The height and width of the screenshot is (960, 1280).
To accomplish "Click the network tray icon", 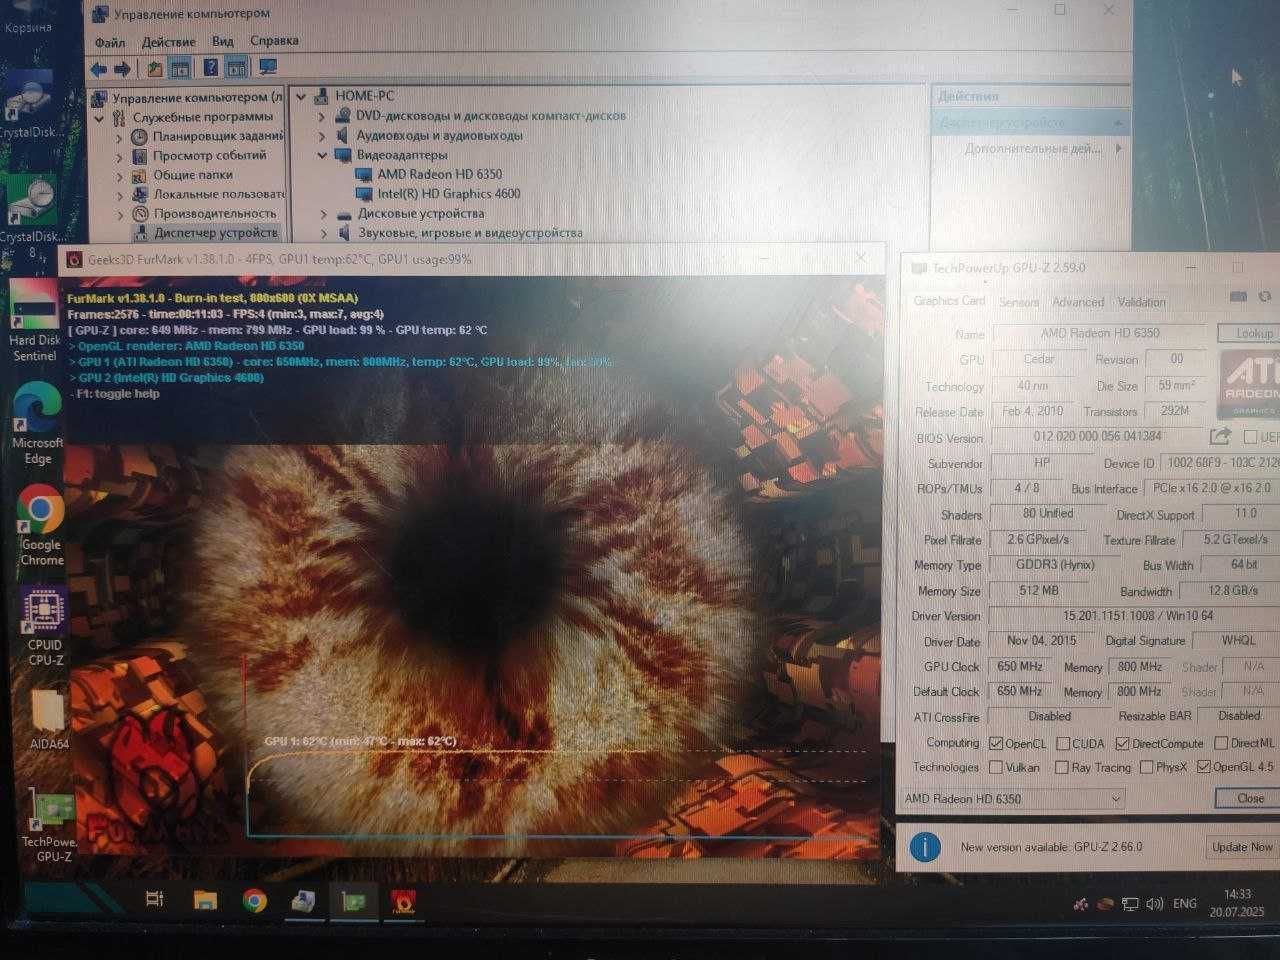I will click(x=1130, y=903).
